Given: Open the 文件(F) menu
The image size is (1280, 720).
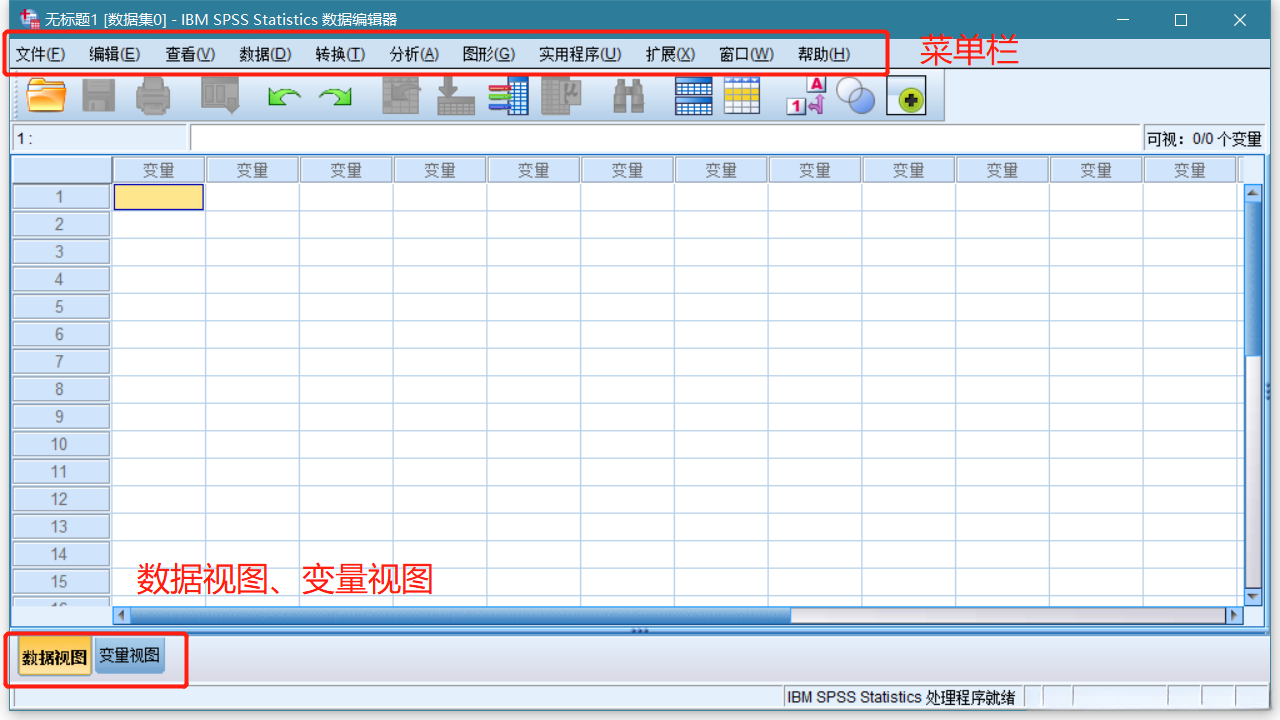Looking at the screenshot, I should (41, 54).
